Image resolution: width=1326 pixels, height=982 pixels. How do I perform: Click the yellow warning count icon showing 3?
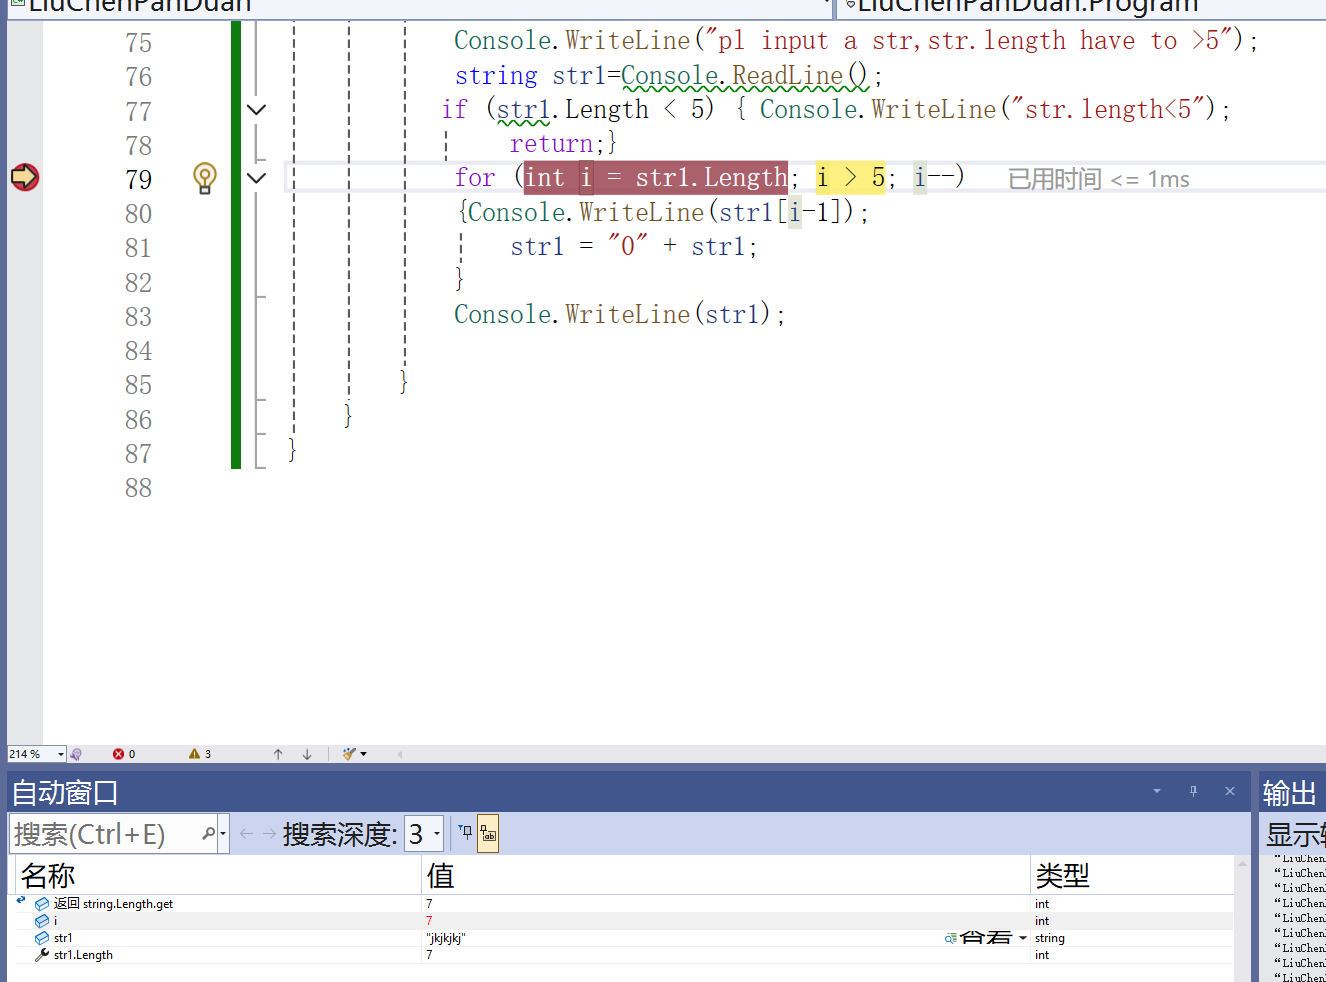[194, 754]
